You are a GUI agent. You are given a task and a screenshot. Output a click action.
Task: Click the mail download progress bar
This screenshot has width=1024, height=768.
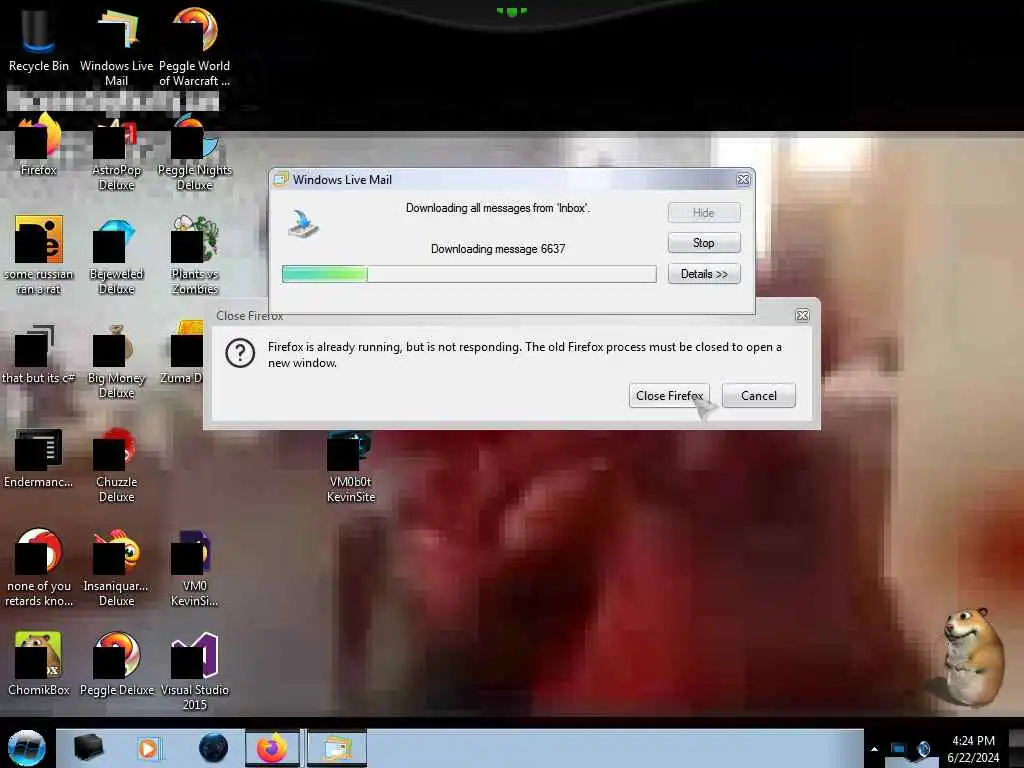pyautogui.click(x=469, y=274)
